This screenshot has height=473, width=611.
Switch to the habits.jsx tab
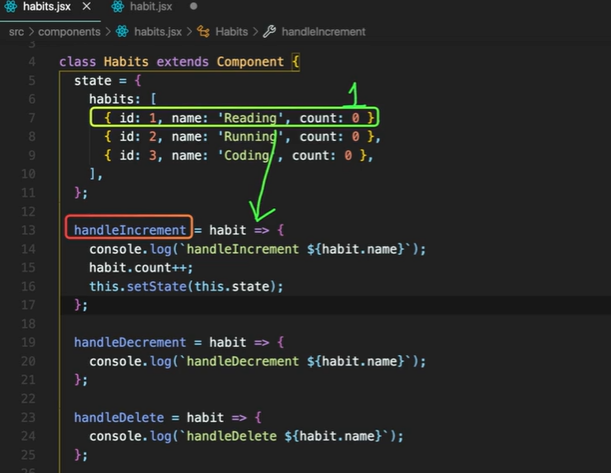click(x=47, y=7)
